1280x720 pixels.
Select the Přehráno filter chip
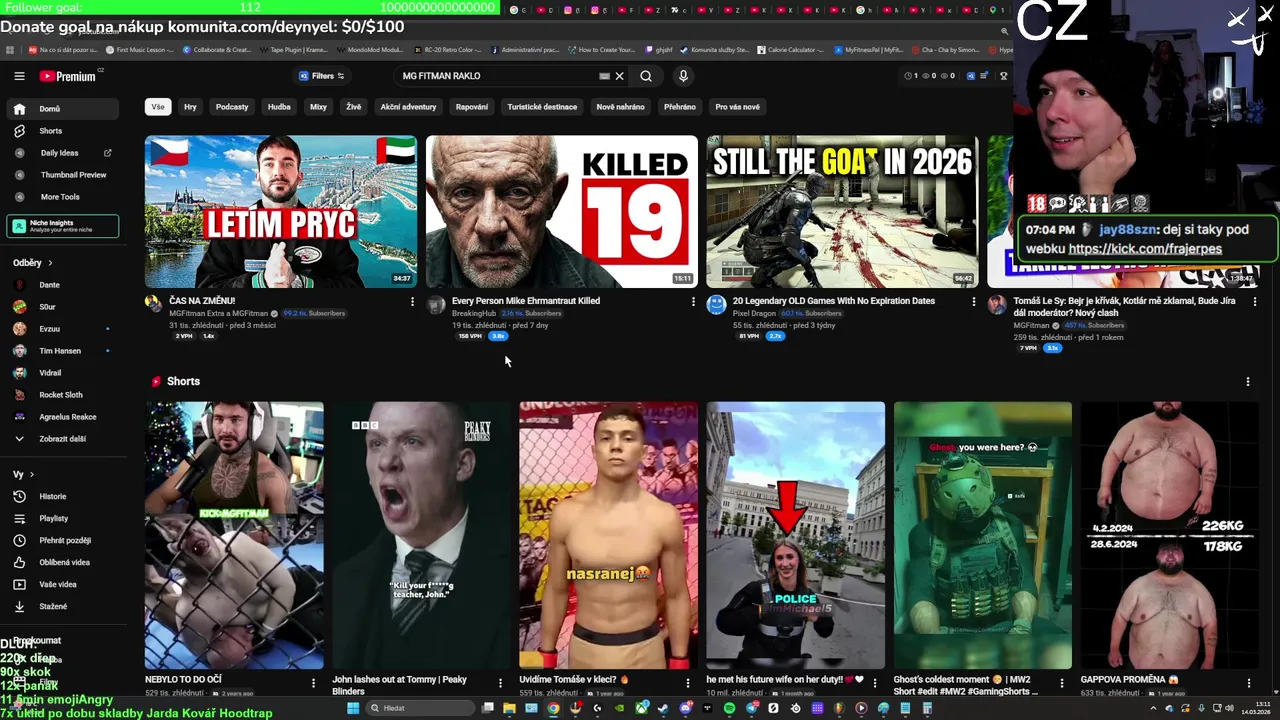[x=680, y=107]
